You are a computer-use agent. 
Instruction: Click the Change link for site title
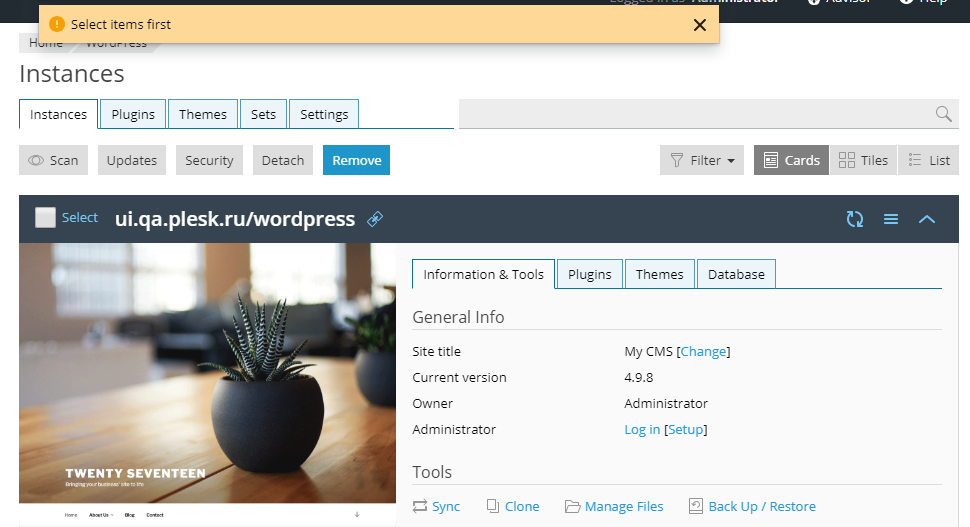[703, 352]
